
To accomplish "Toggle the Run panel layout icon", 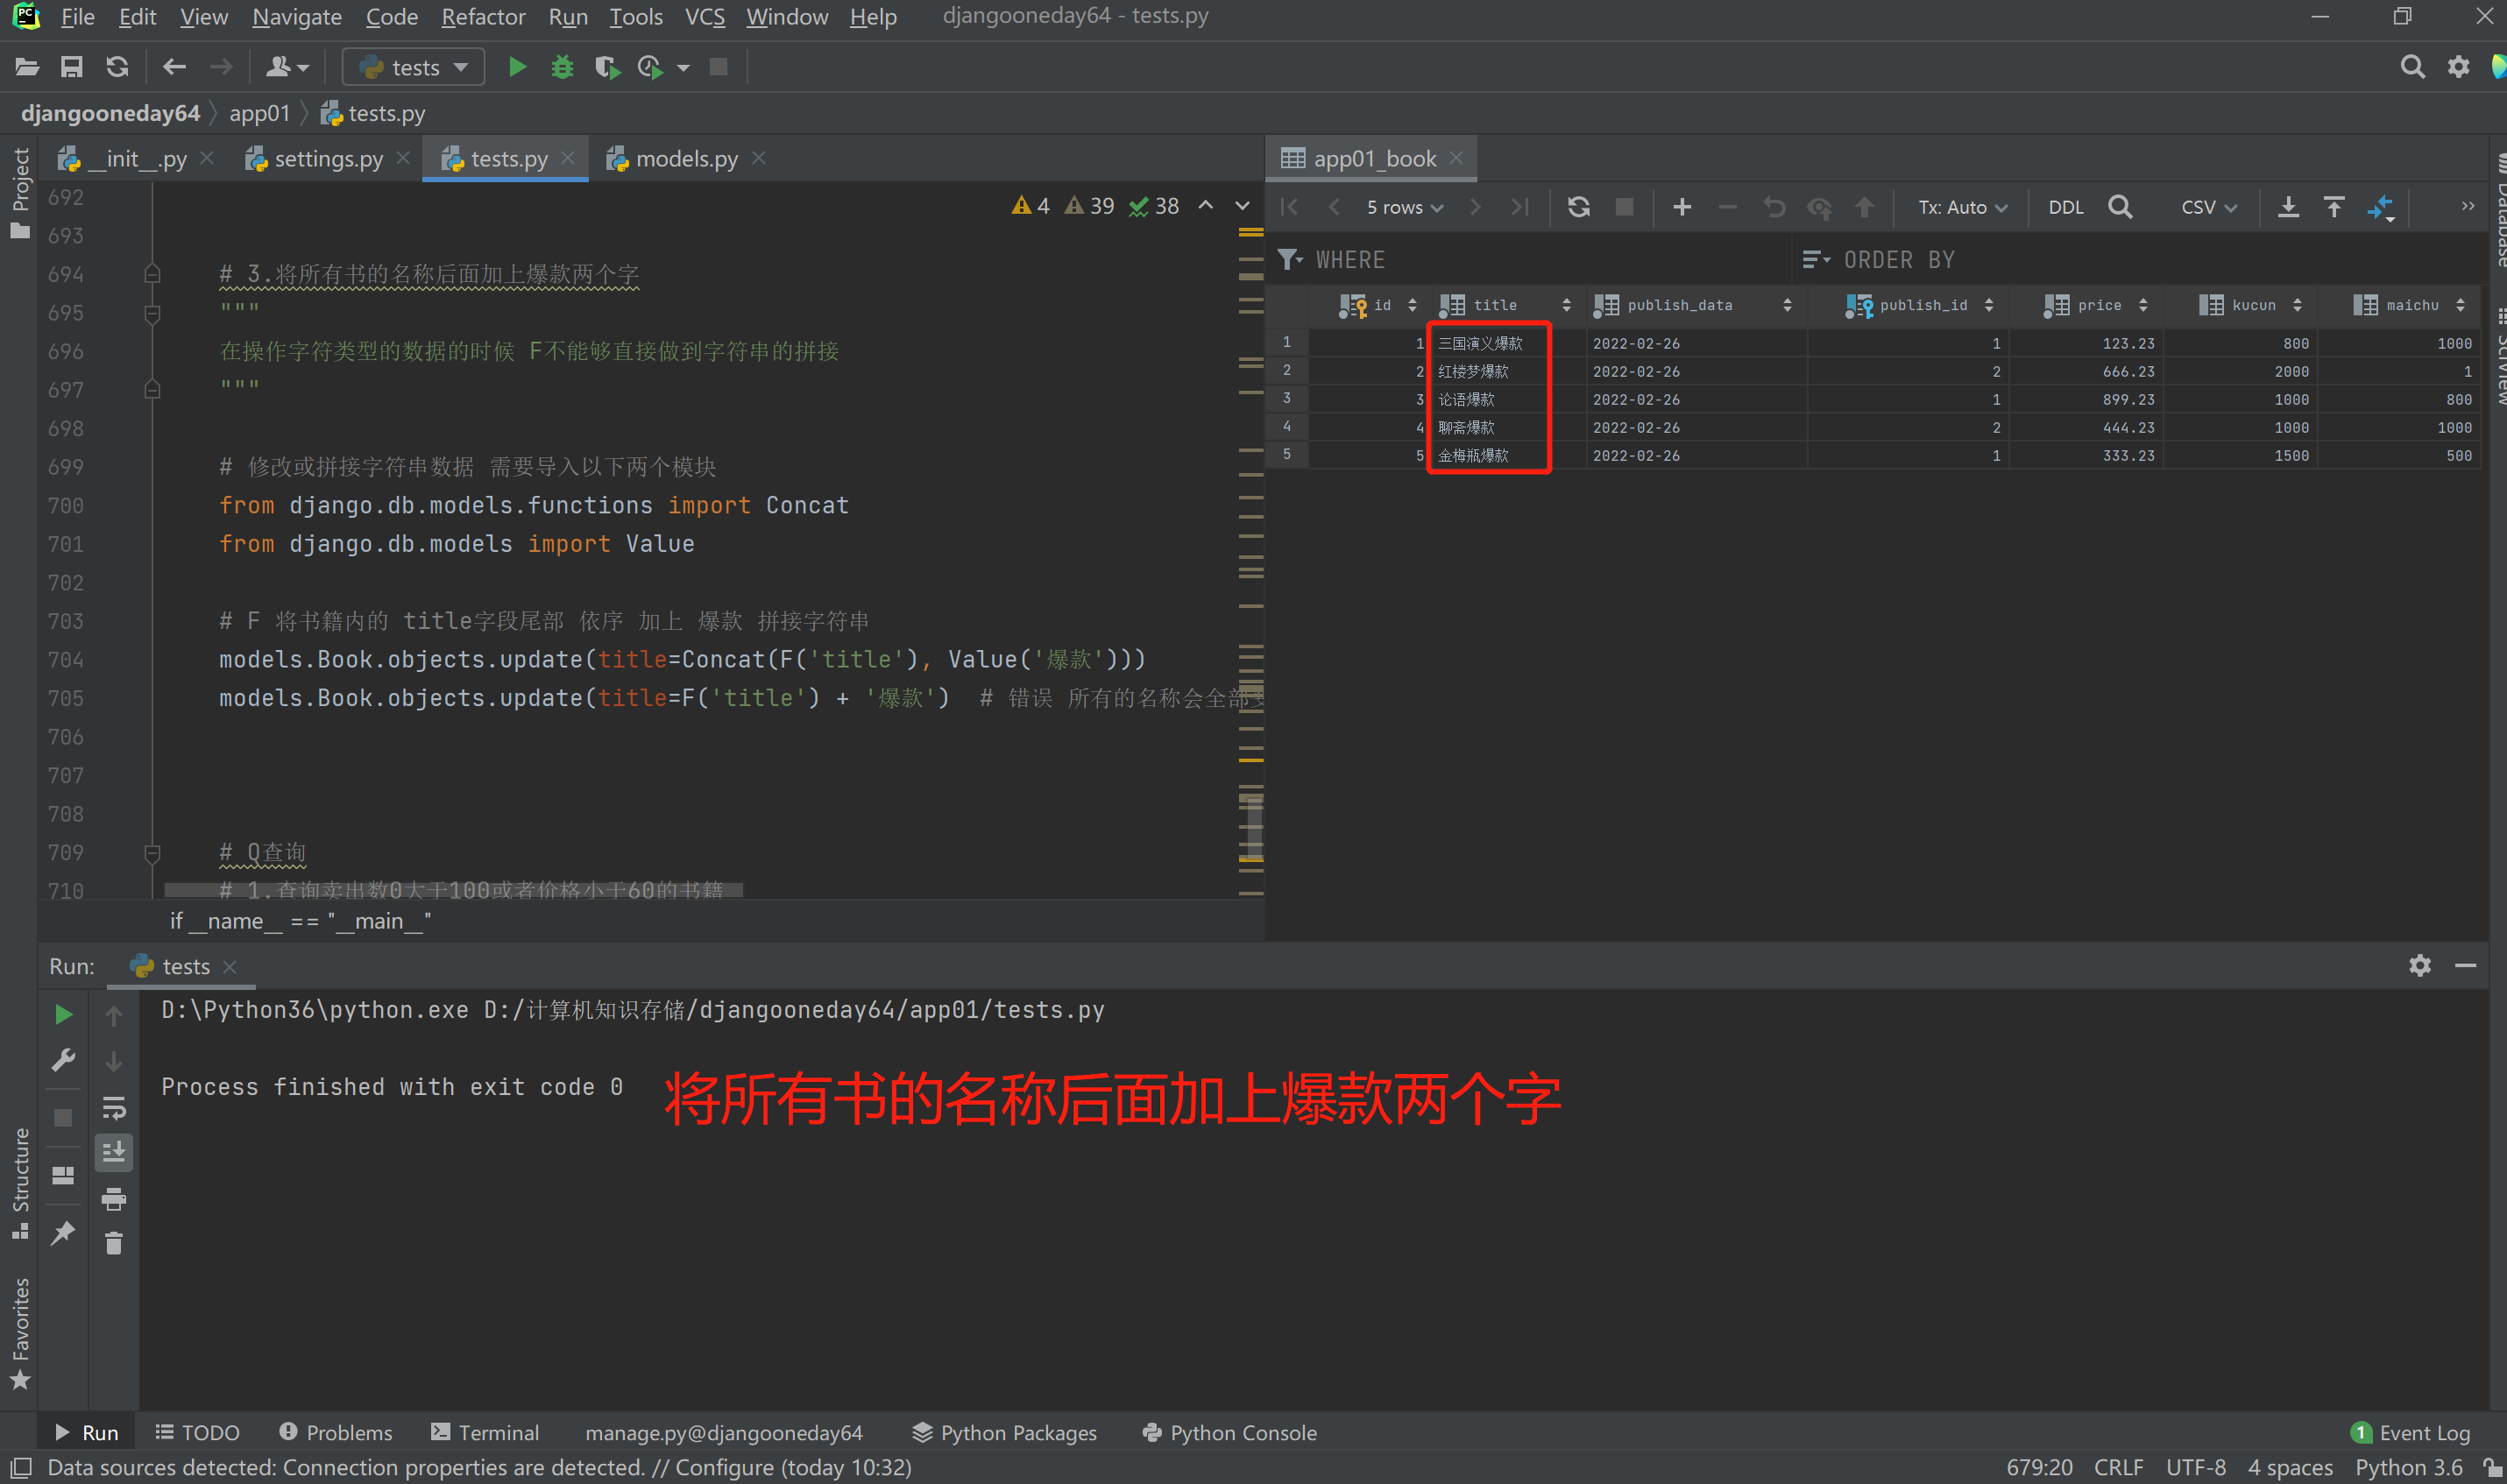I will [x=63, y=1175].
